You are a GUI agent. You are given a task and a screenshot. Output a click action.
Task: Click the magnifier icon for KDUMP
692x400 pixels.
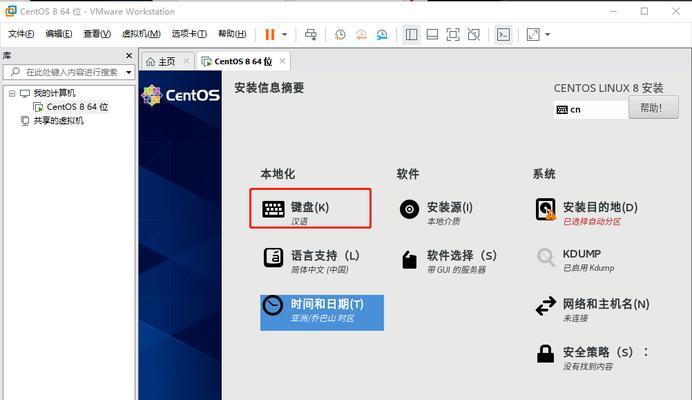[545, 257]
